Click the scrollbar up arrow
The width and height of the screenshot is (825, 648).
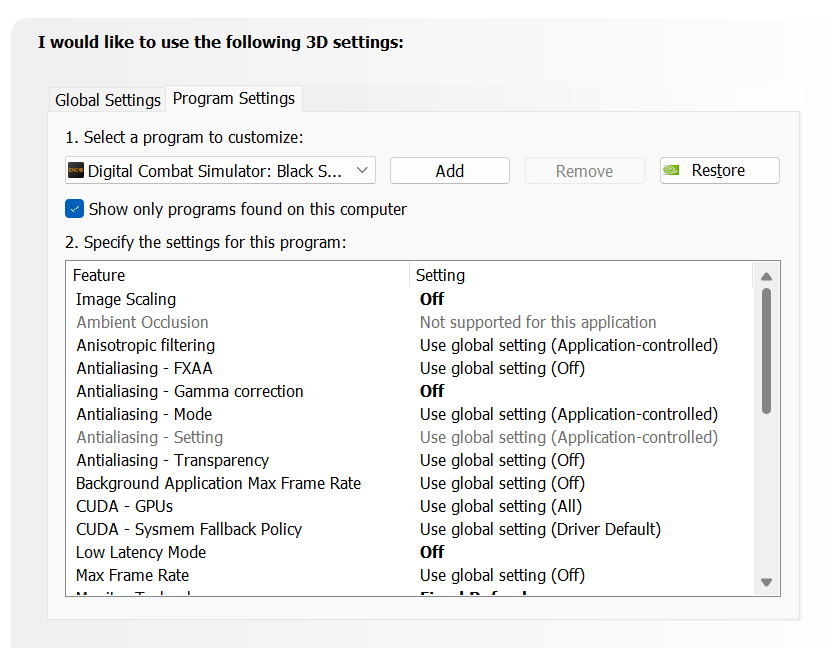coord(766,277)
